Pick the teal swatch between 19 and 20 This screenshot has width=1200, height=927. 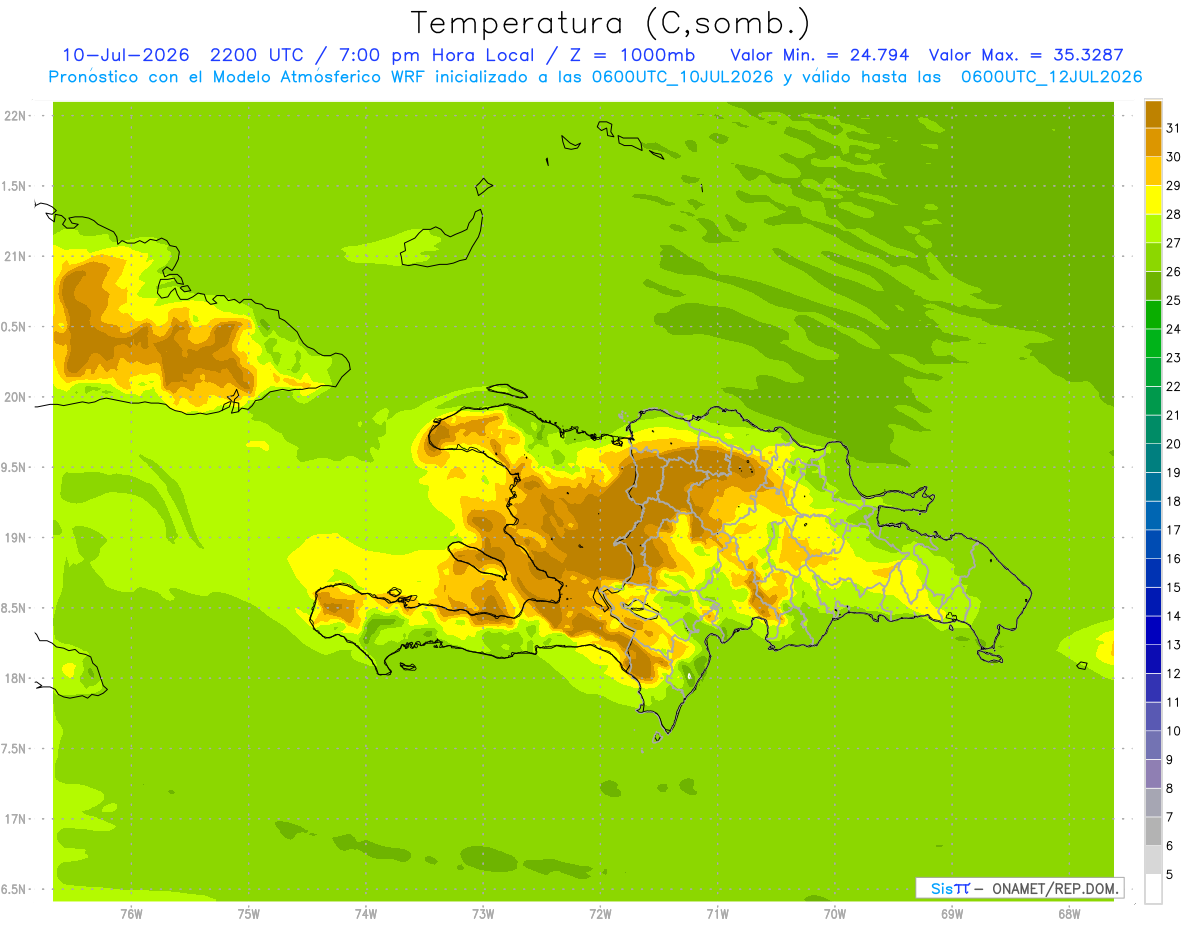click(x=1153, y=458)
